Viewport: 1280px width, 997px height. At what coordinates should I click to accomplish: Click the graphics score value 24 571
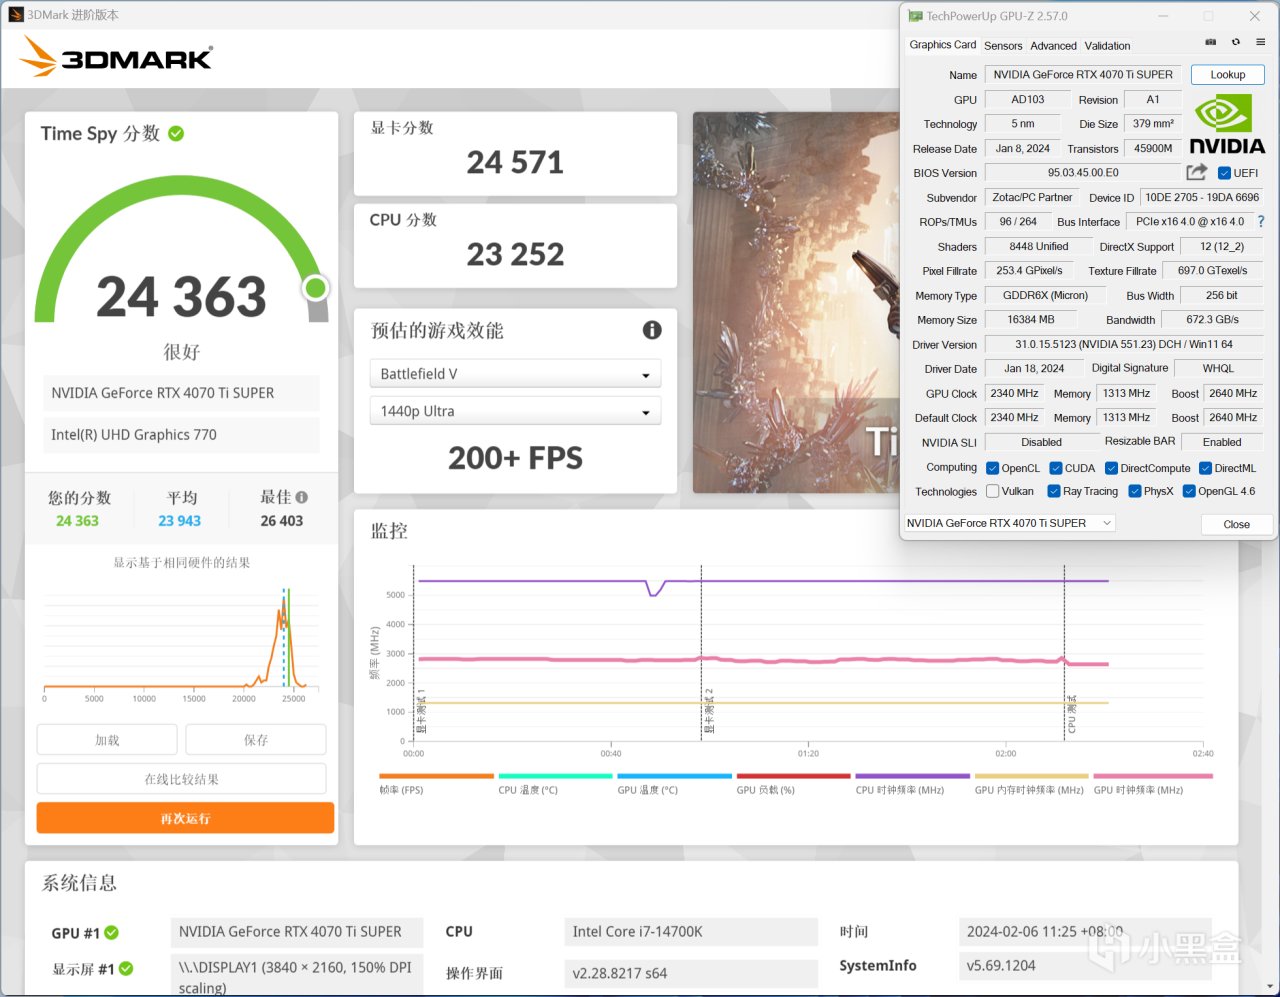click(515, 162)
